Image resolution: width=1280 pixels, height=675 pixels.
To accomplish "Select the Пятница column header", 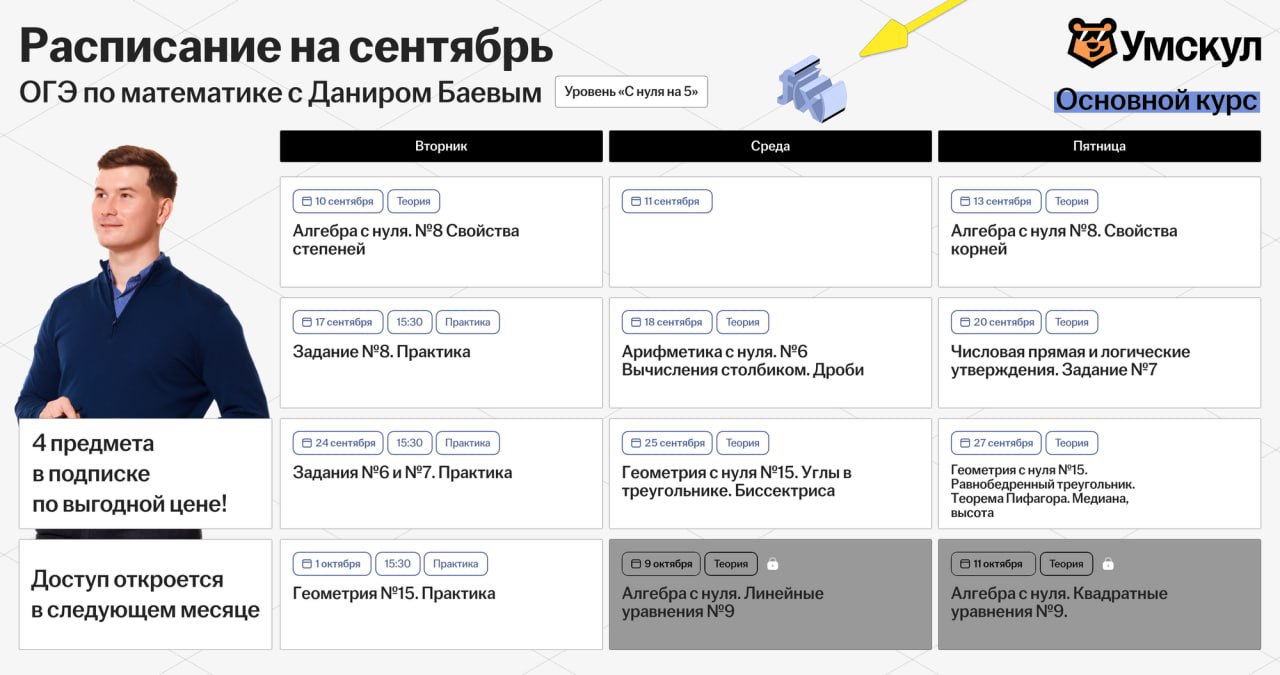I will pos(1099,146).
